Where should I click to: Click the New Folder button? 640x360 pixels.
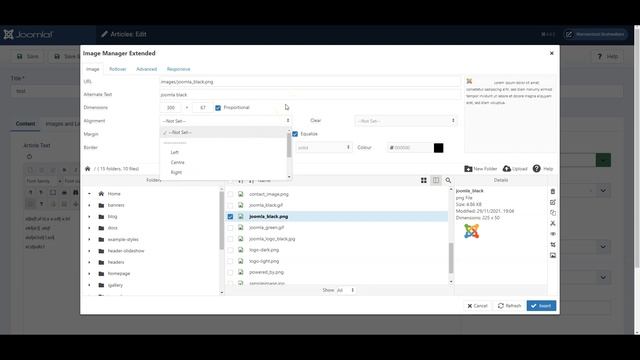click(481, 169)
